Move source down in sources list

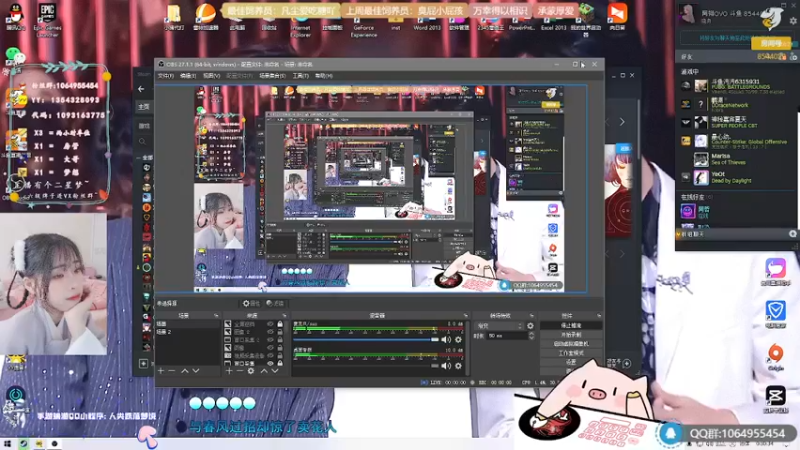[x=274, y=371]
